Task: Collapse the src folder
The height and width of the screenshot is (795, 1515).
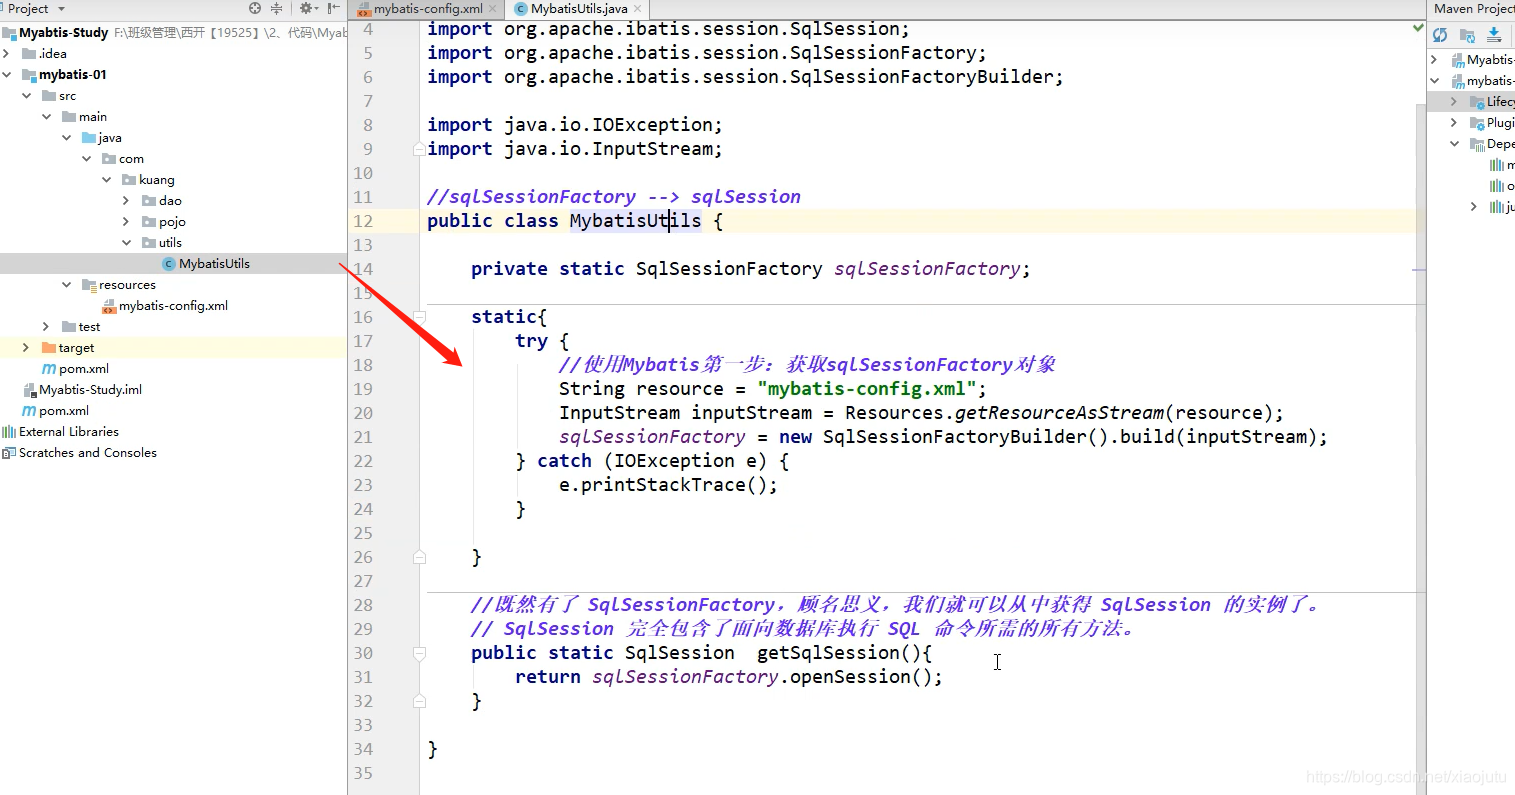Action: pyautogui.click(x=27, y=96)
